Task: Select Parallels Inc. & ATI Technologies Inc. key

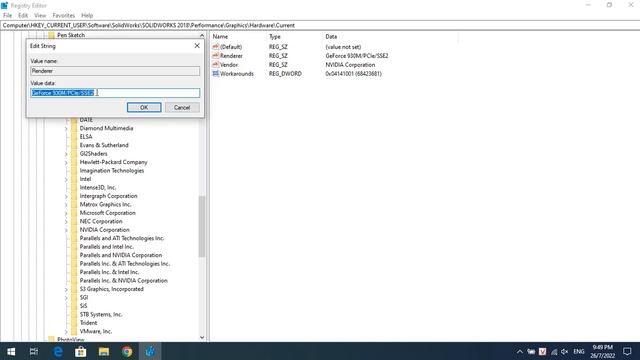Action: 124,264
